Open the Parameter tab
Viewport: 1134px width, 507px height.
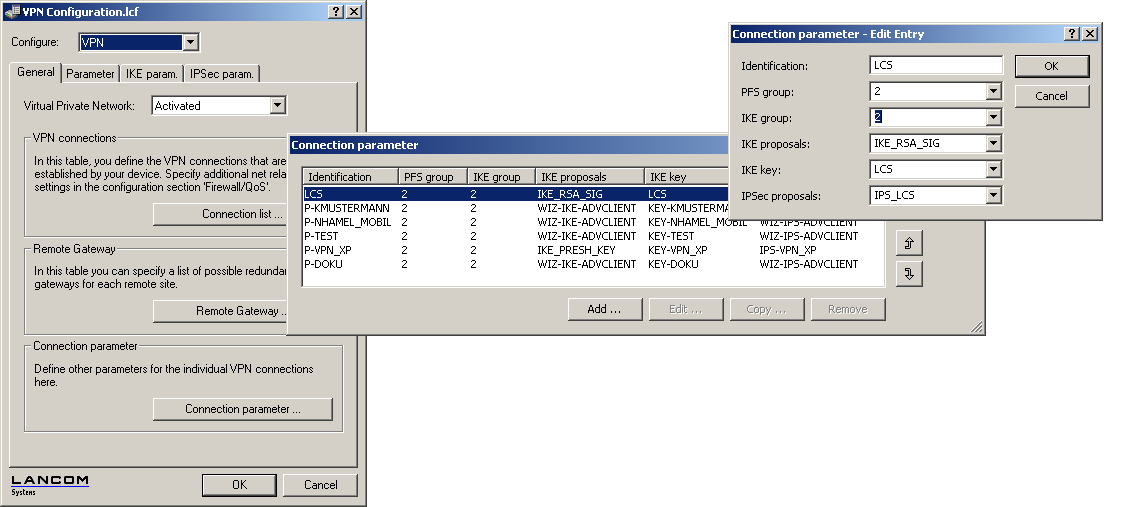coord(90,73)
